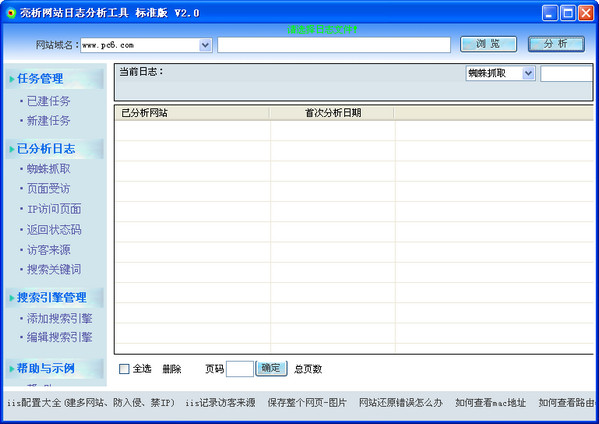Open the iis记录访客来源 footer link
This screenshot has width=599, height=424.
(x=220, y=403)
